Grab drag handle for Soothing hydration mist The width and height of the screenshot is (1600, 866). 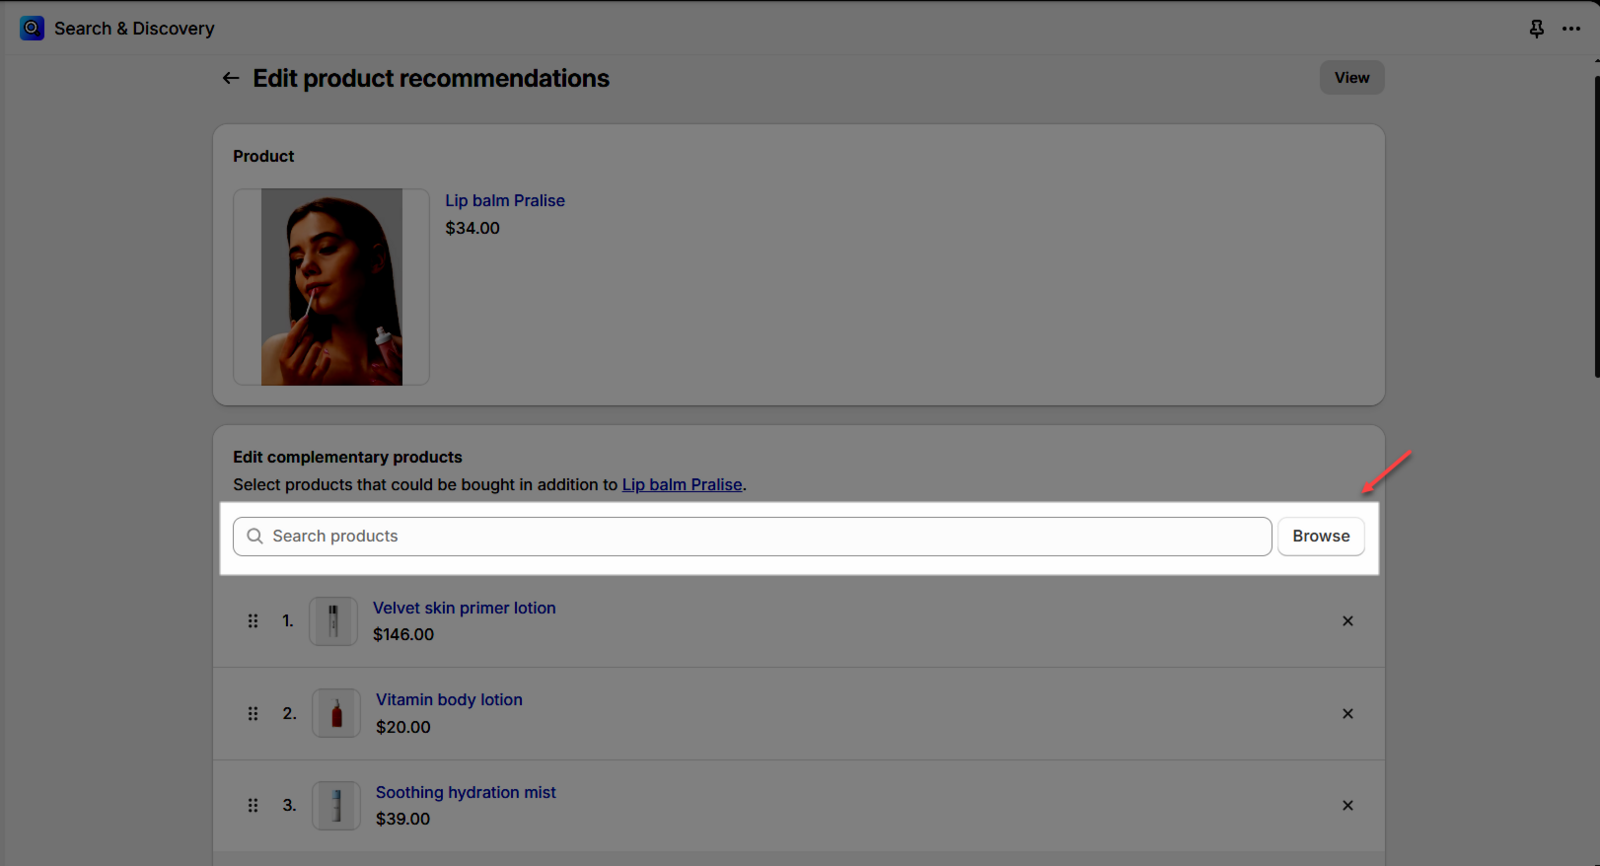point(253,806)
